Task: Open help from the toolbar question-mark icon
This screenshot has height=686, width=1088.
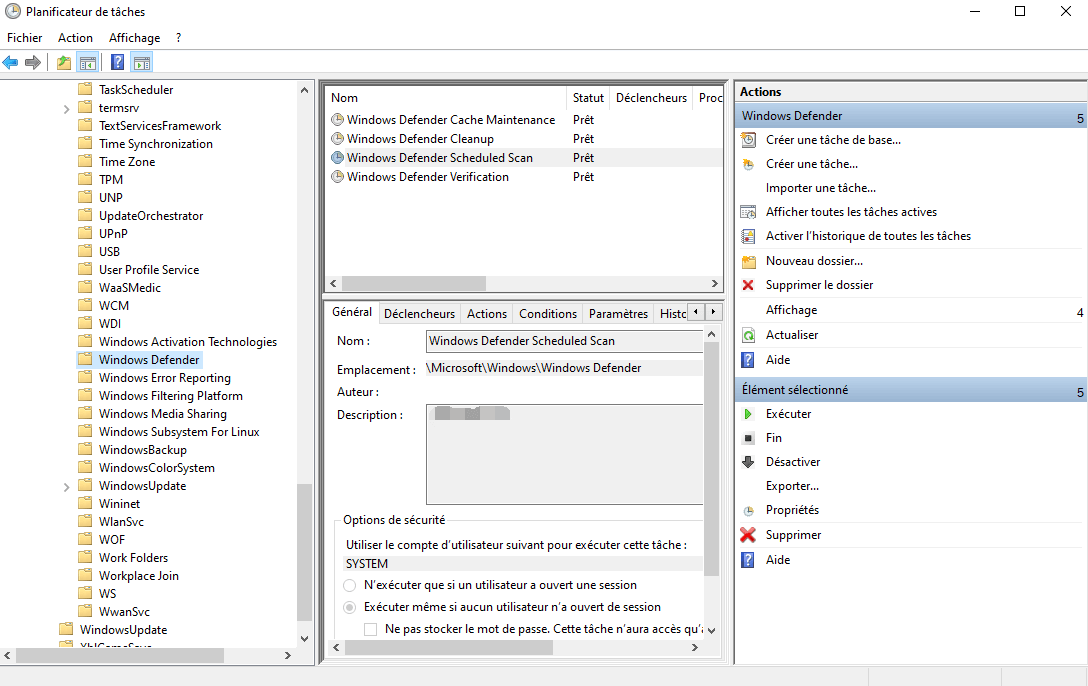Action: click(118, 63)
